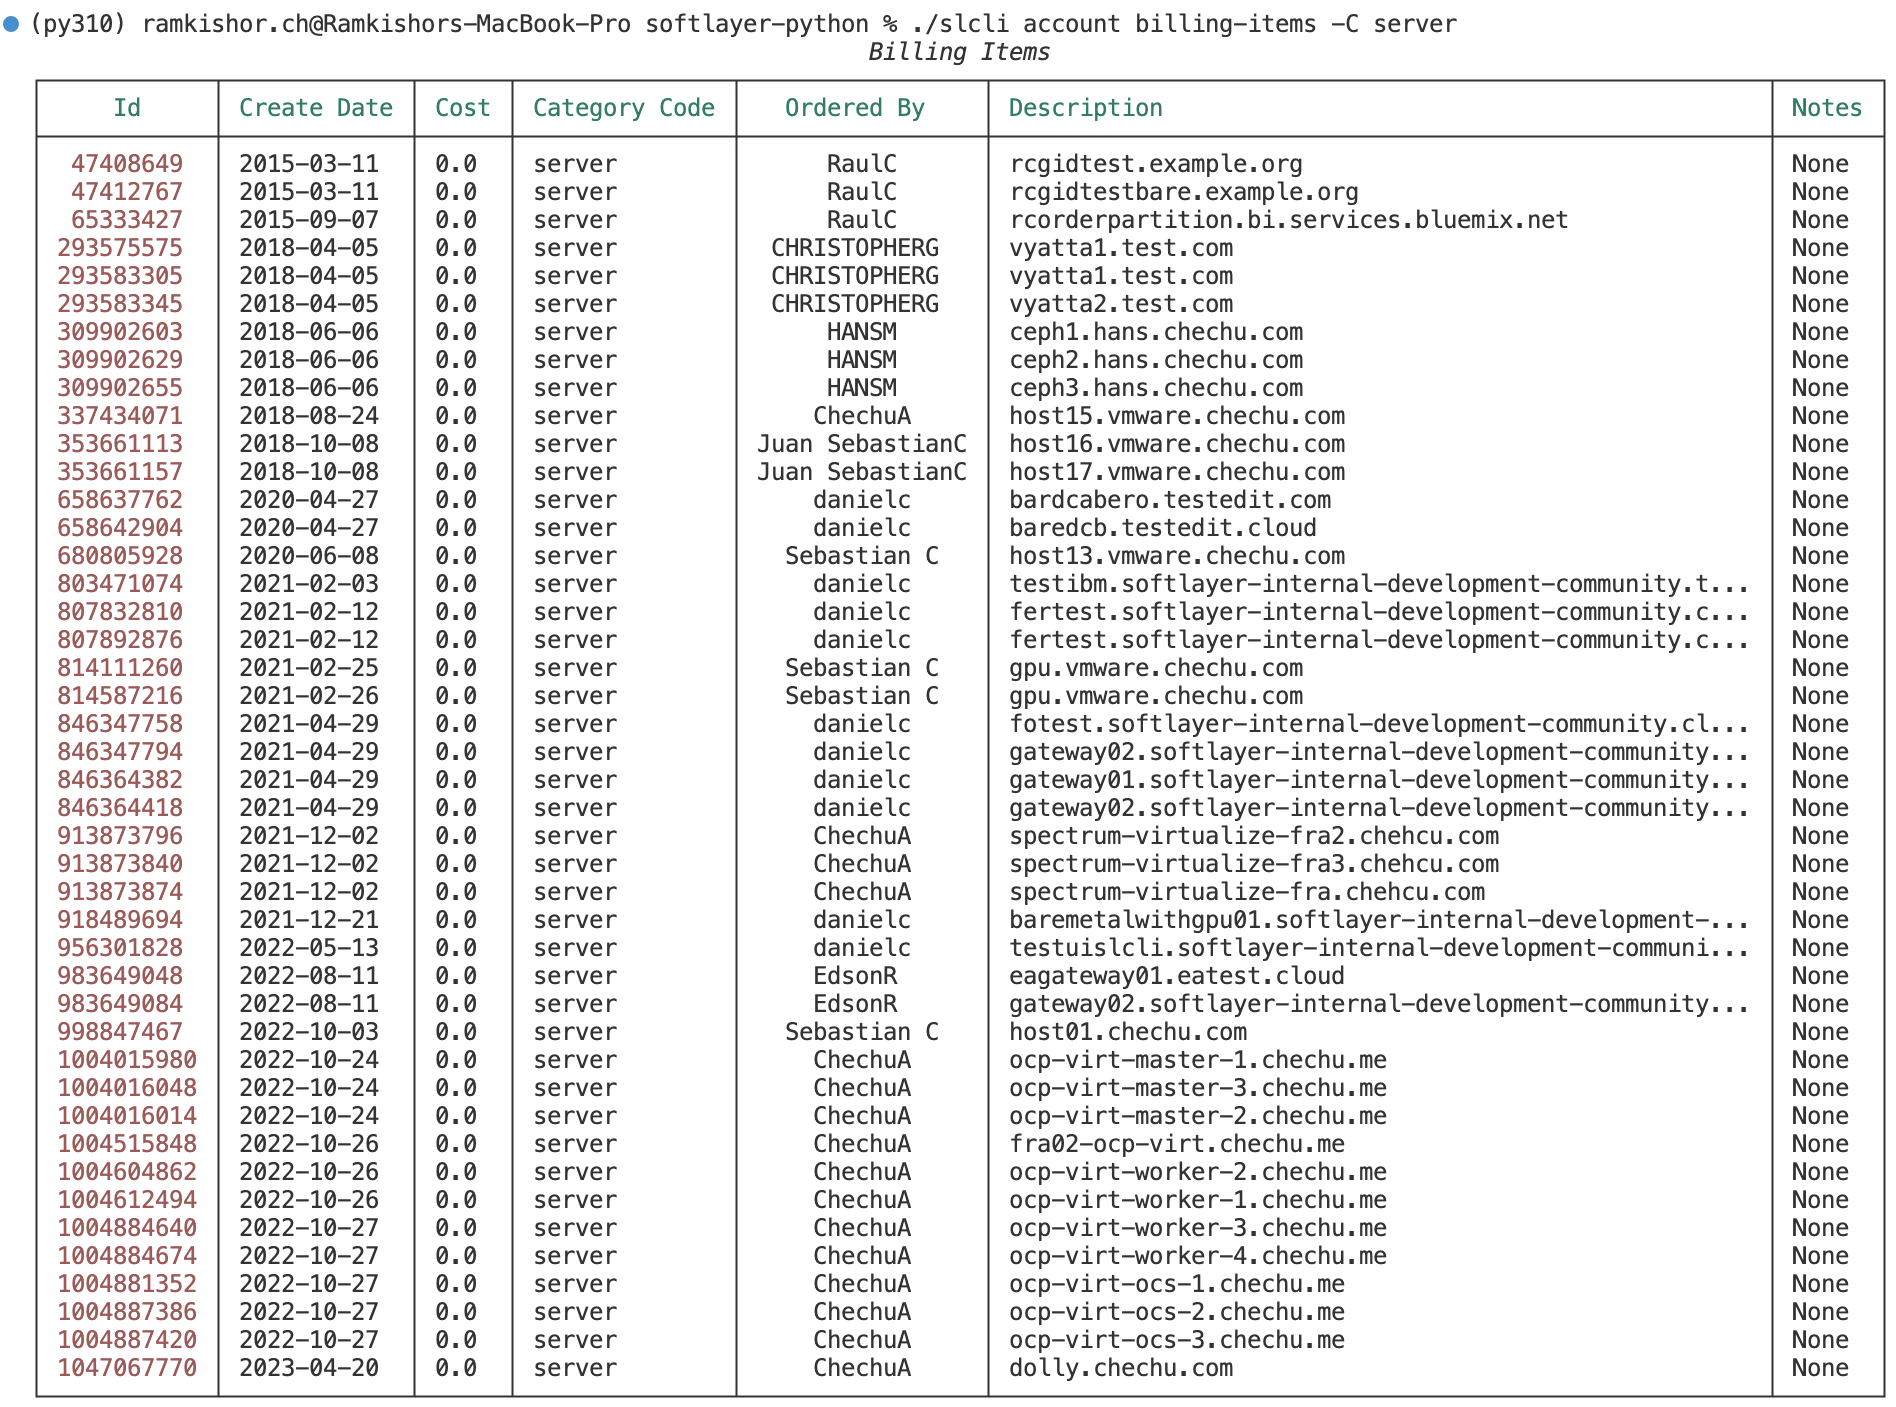The height and width of the screenshot is (1407, 1896).
Task: Click Ordered By value HANSM for ceph1
Action: point(862,332)
